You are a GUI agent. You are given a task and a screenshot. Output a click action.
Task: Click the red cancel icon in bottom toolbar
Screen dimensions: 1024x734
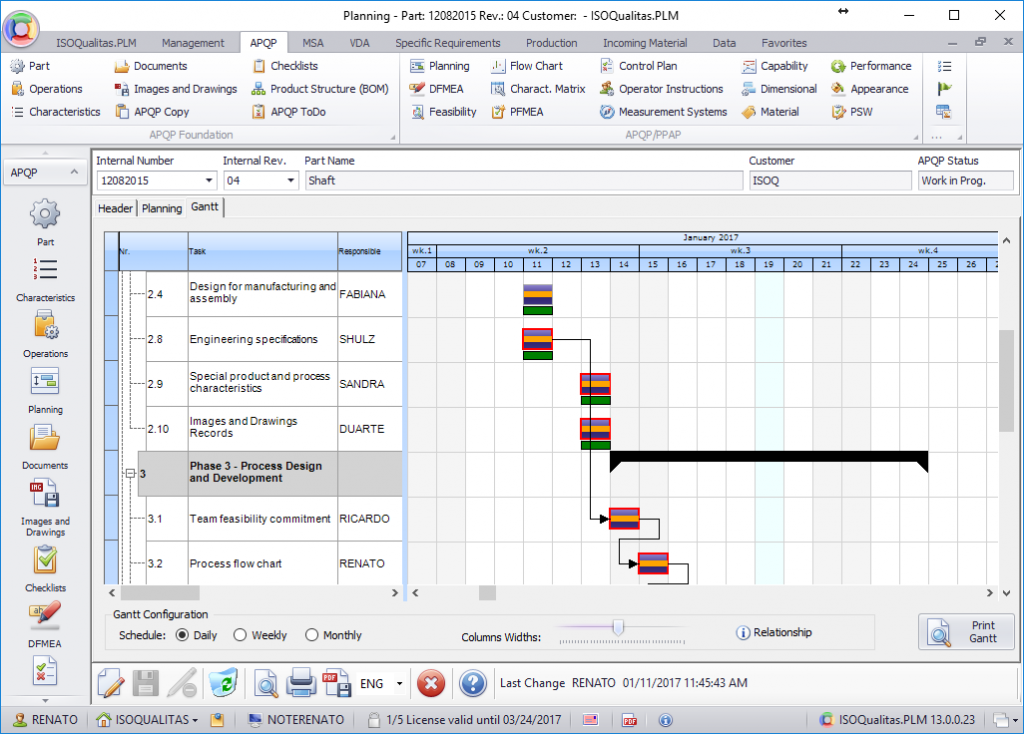tap(430, 684)
